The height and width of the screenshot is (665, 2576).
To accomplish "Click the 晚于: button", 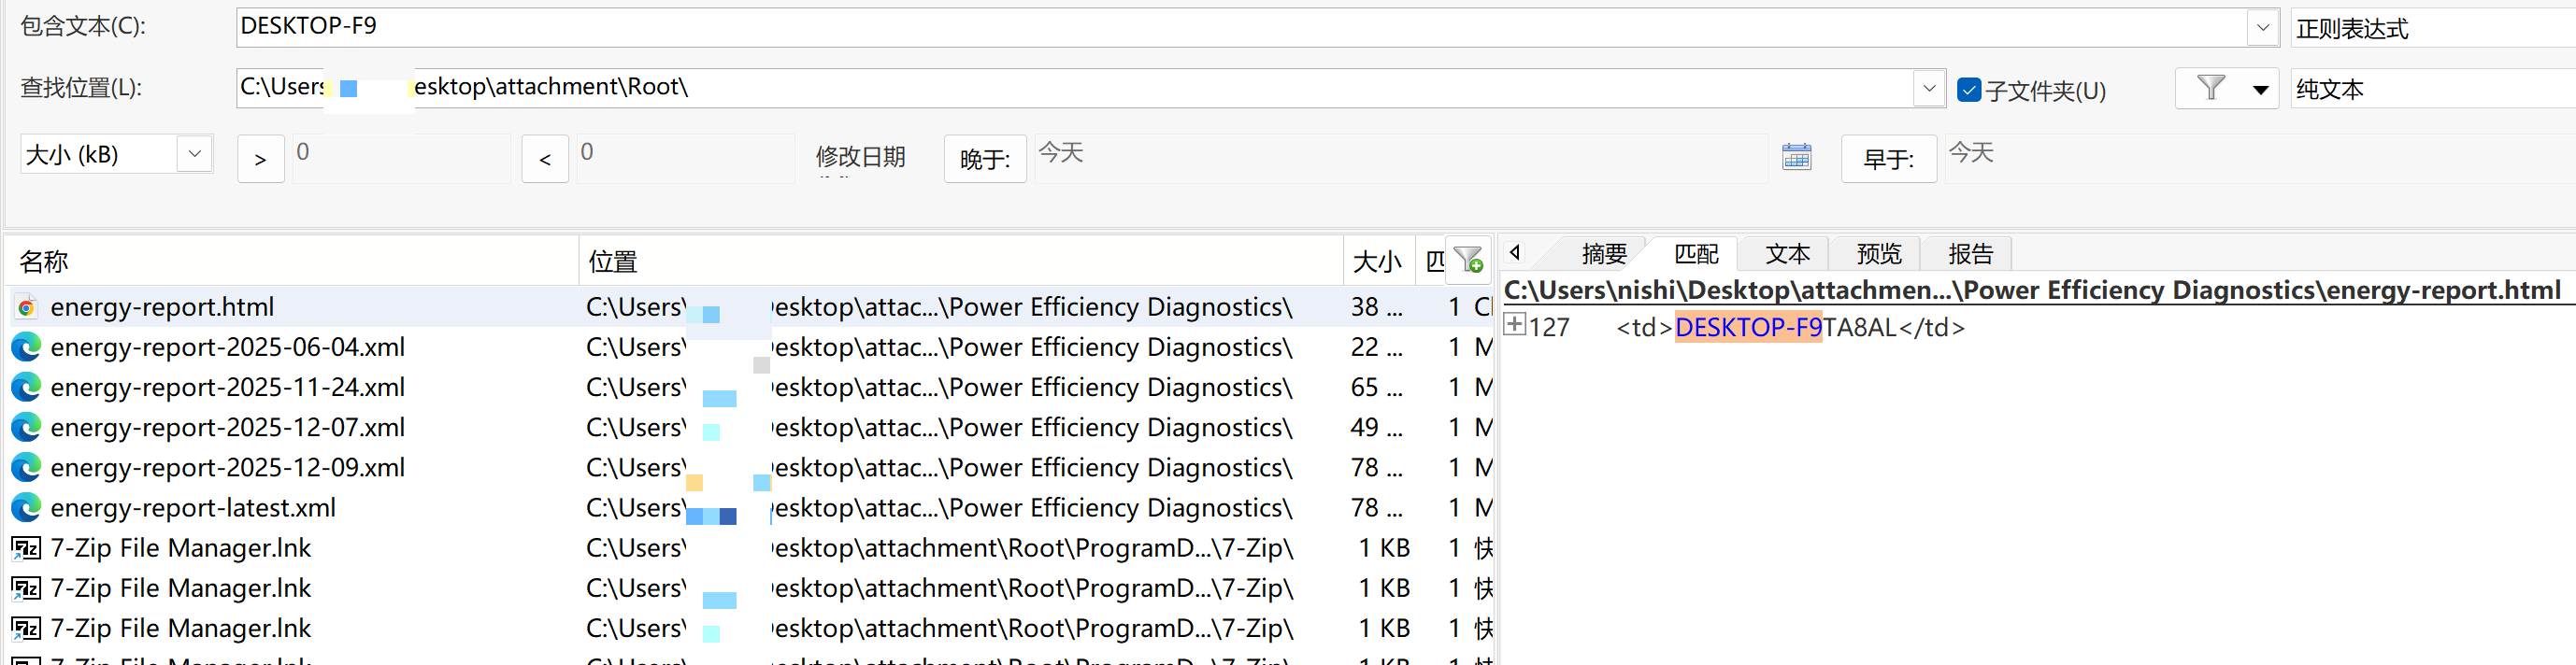I will (984, 159).
